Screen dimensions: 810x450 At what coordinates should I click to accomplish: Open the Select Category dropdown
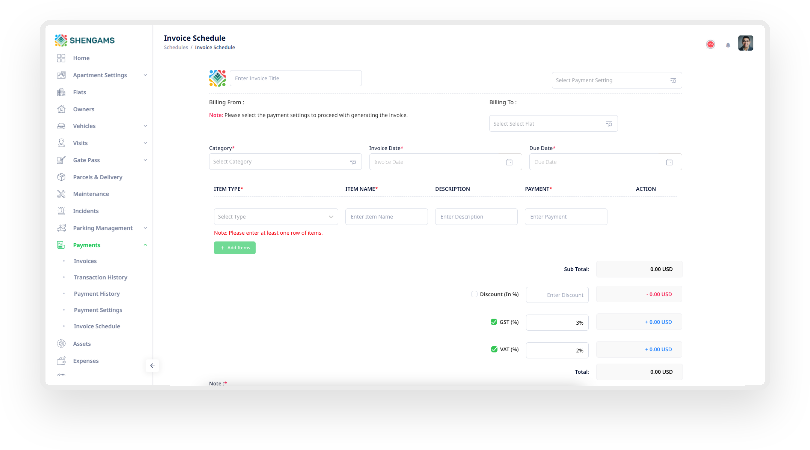(x=285, y=162)
